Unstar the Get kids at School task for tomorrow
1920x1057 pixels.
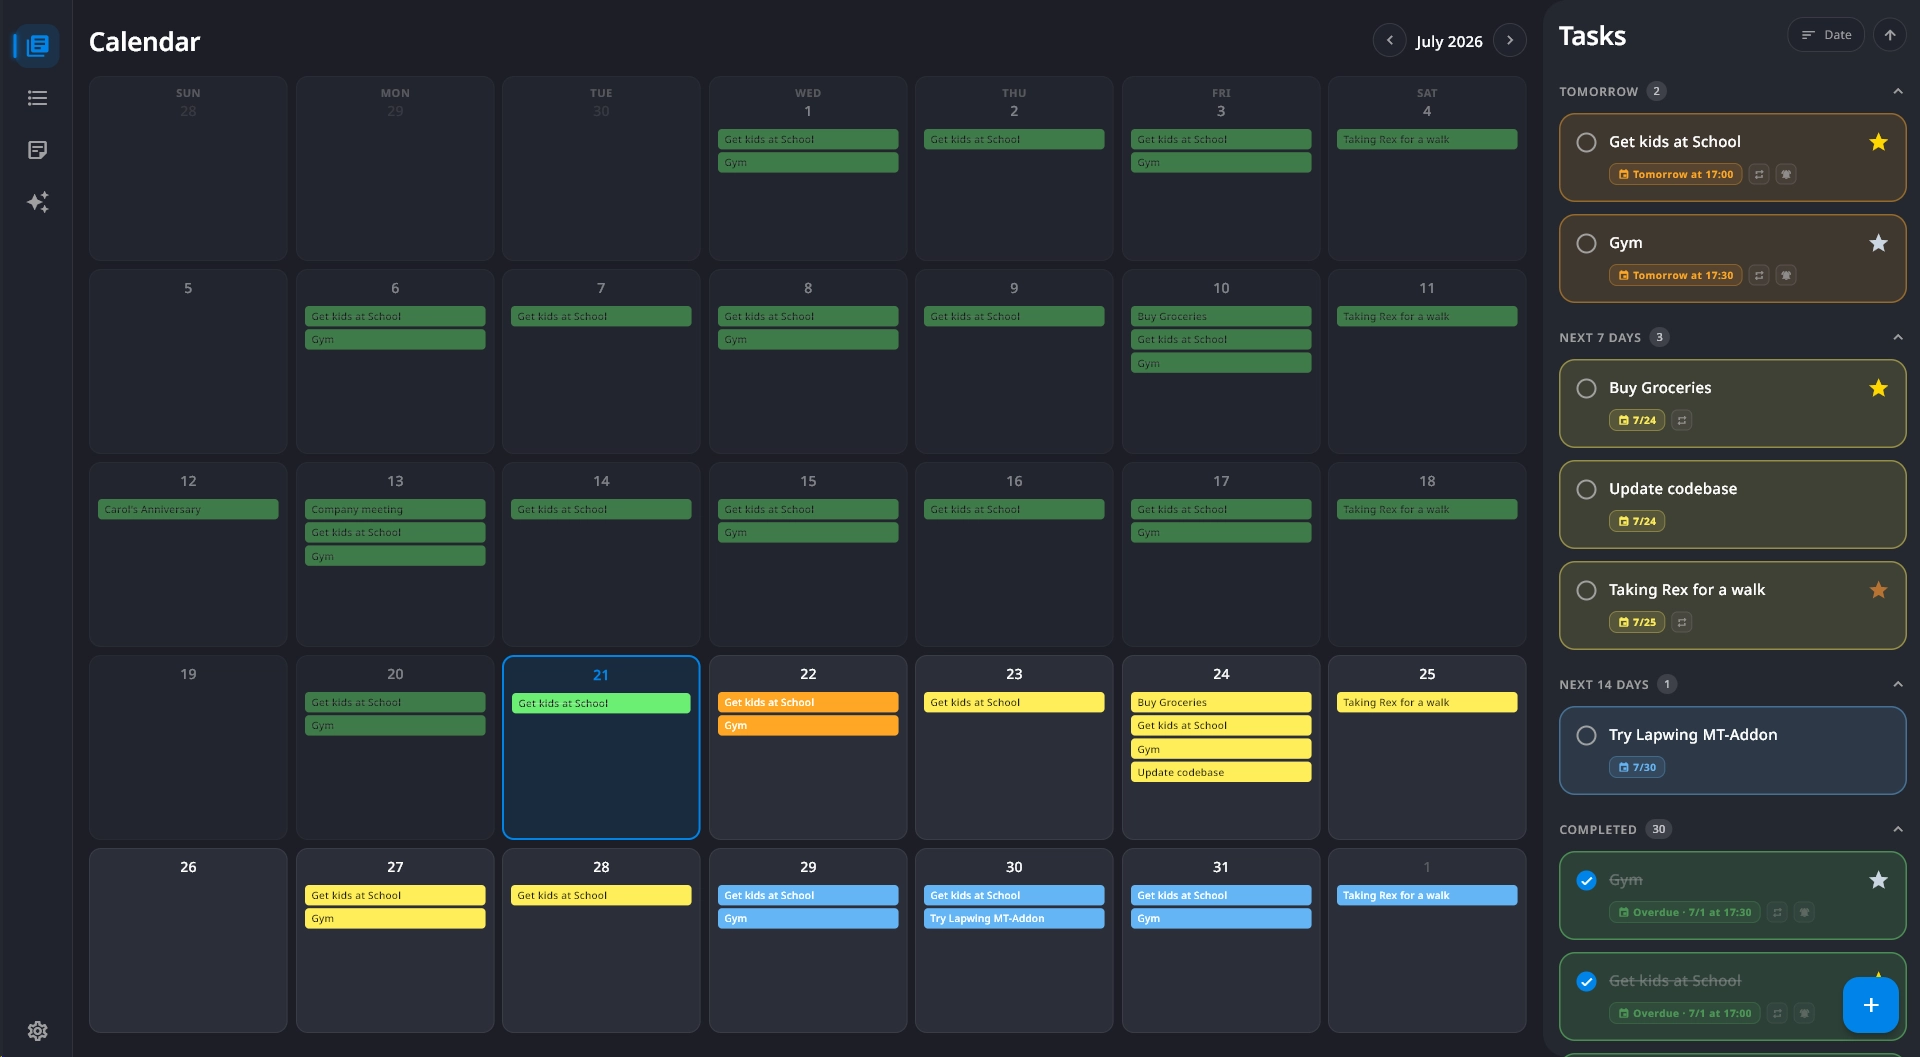[1878, 142]
